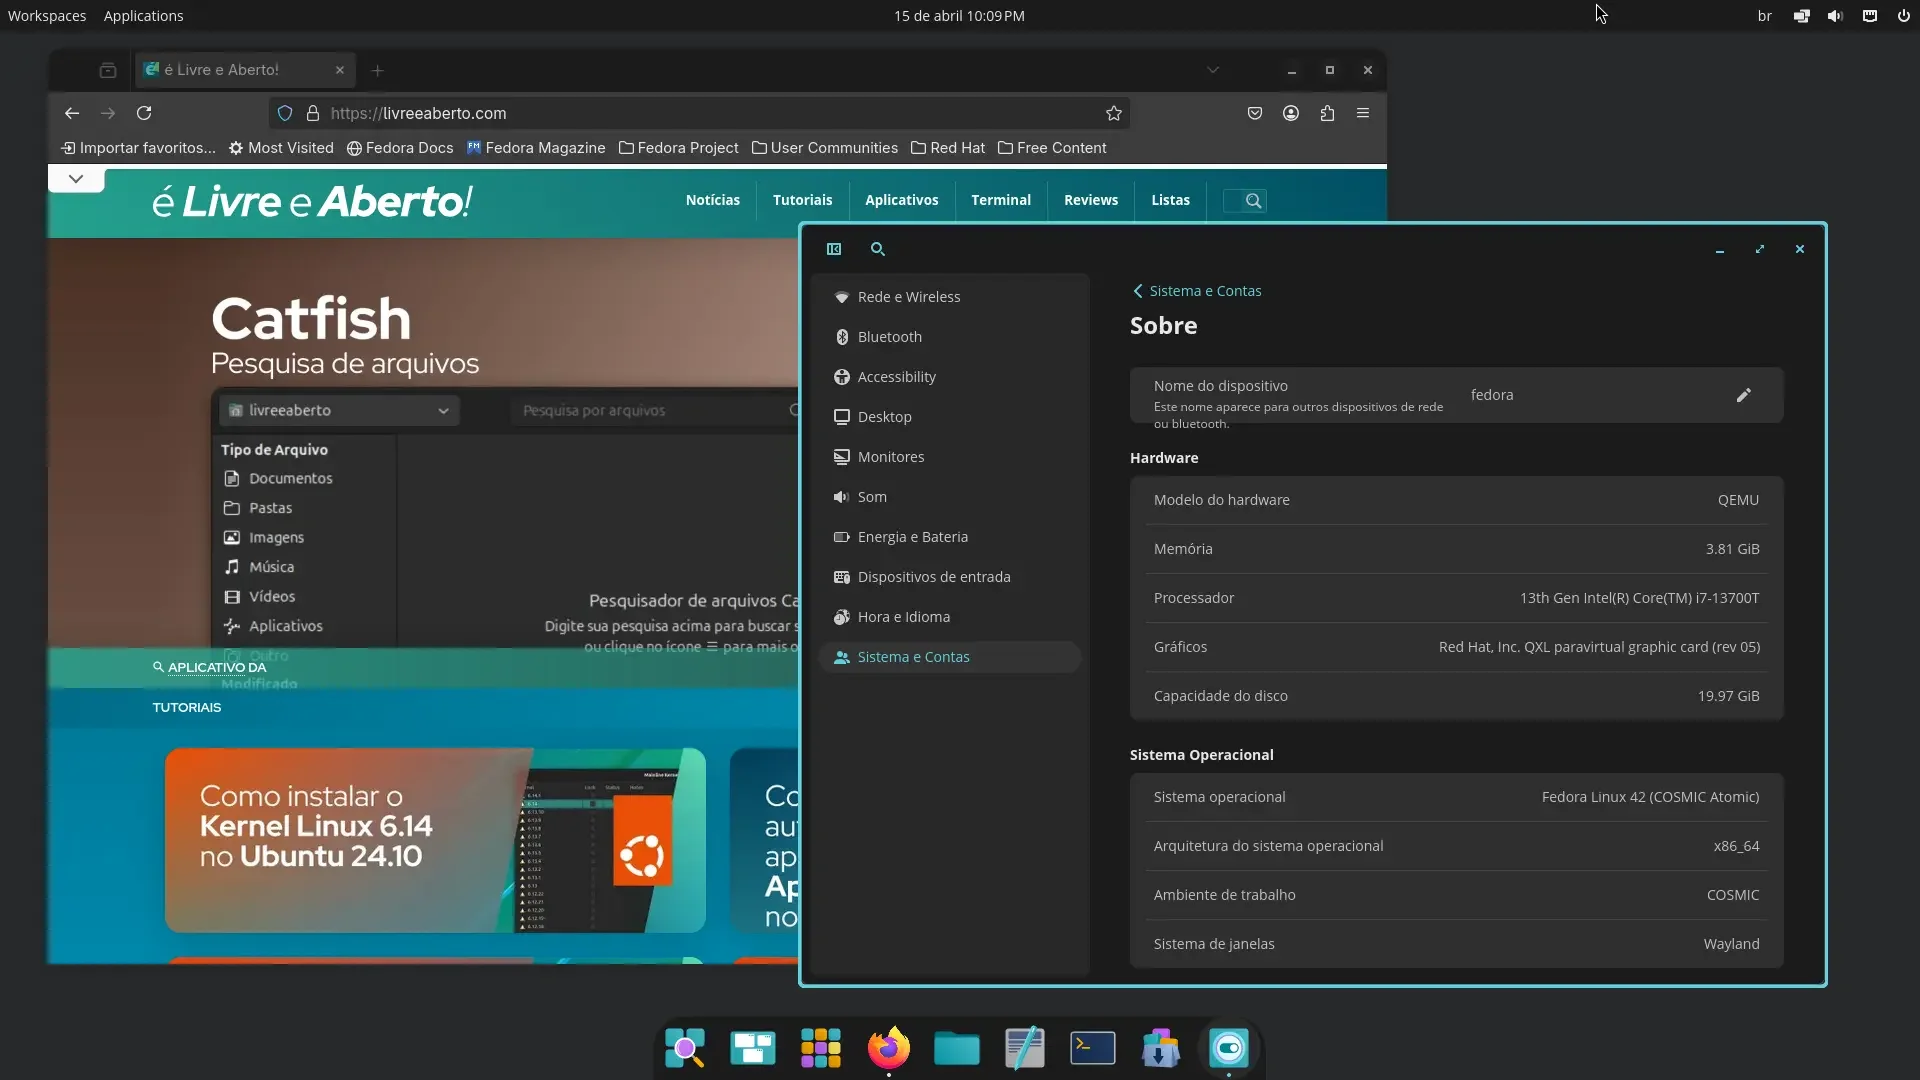Save page to Pocket icon
This screenshot has width=1920, height=1080.
point(1255,113)
